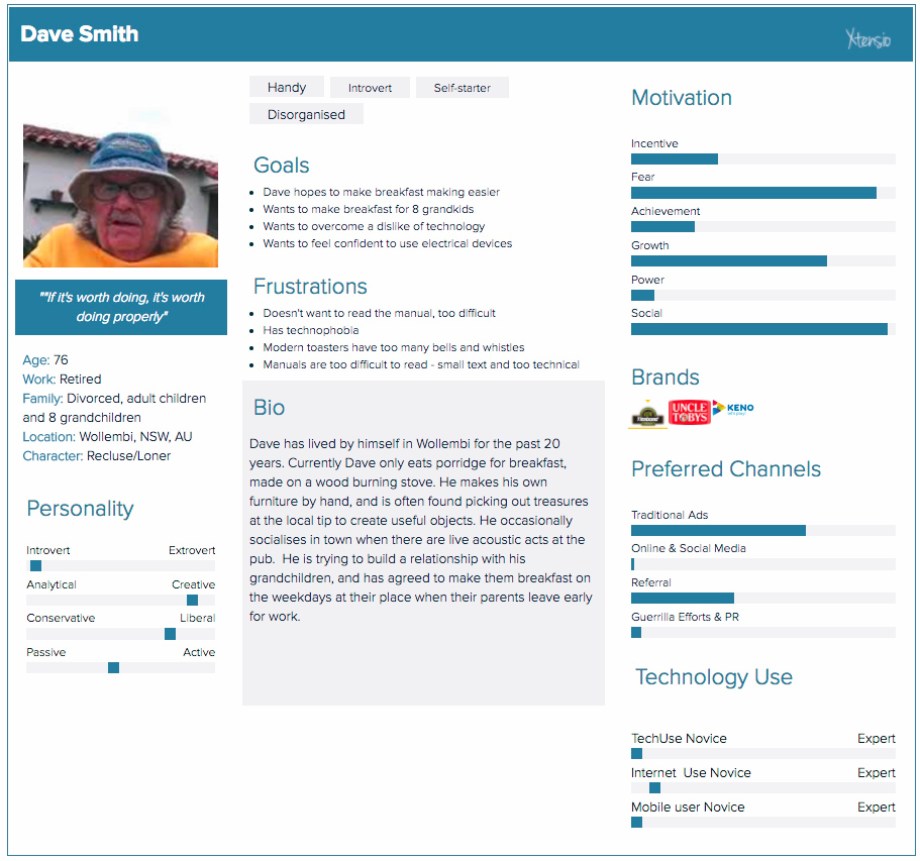
Task: Select the Uncle Tobys brand logo
Action: click(x=689, y=412)
